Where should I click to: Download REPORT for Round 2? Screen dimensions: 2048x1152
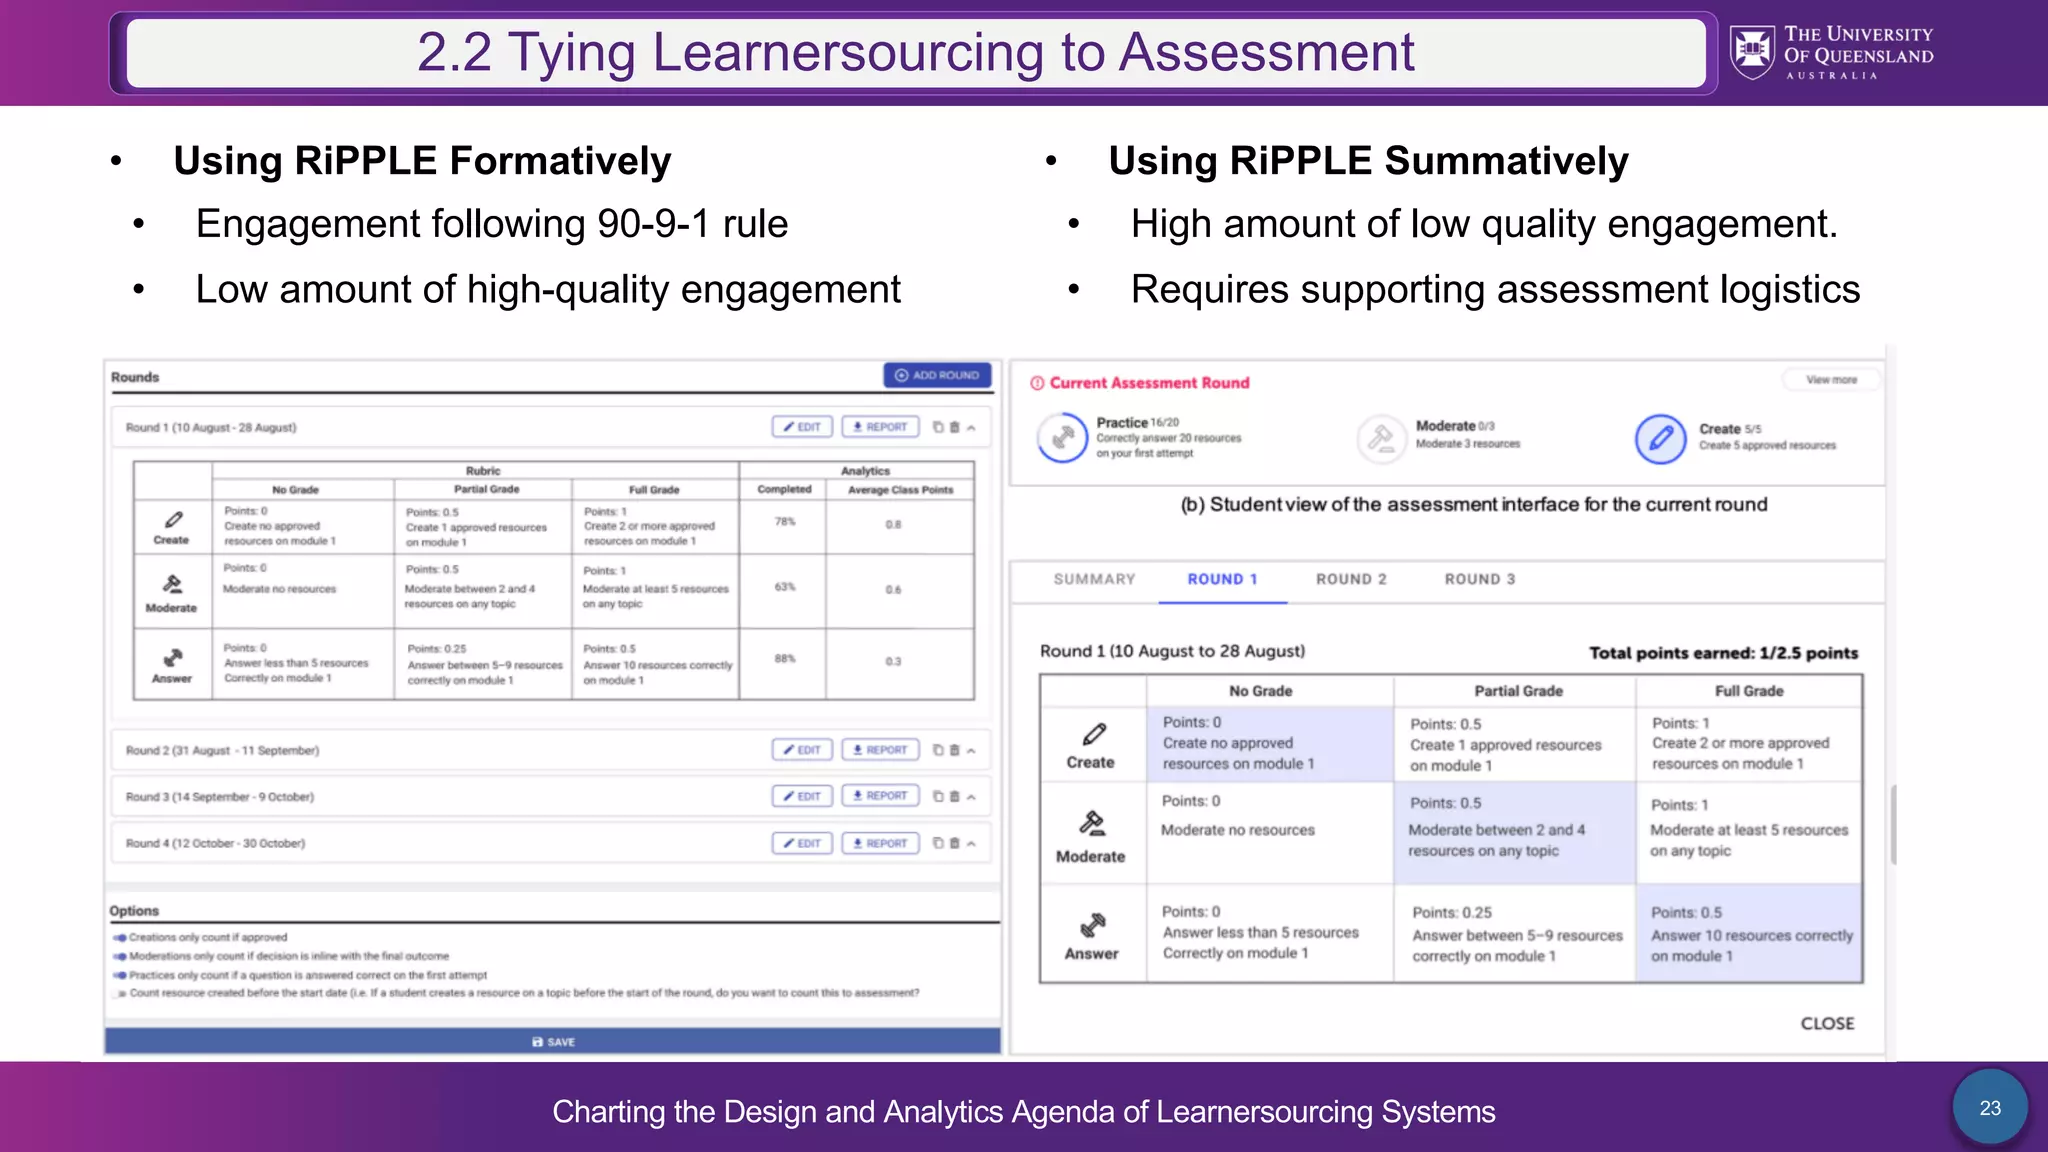880,750
